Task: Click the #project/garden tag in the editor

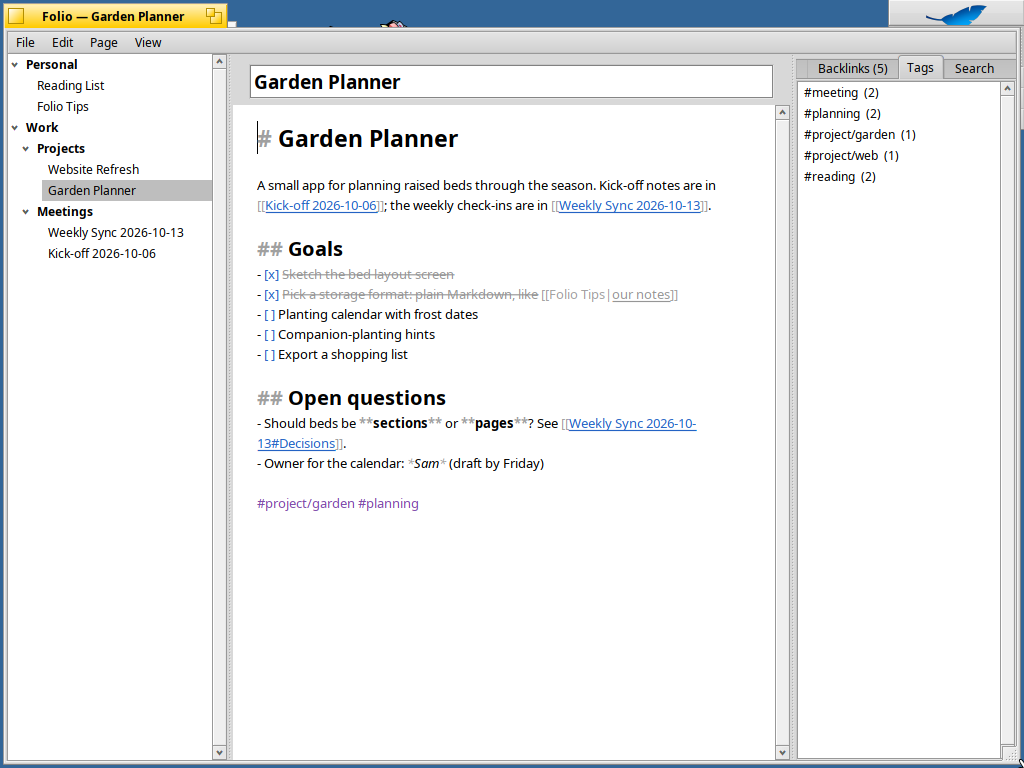Action: point(306,504)
